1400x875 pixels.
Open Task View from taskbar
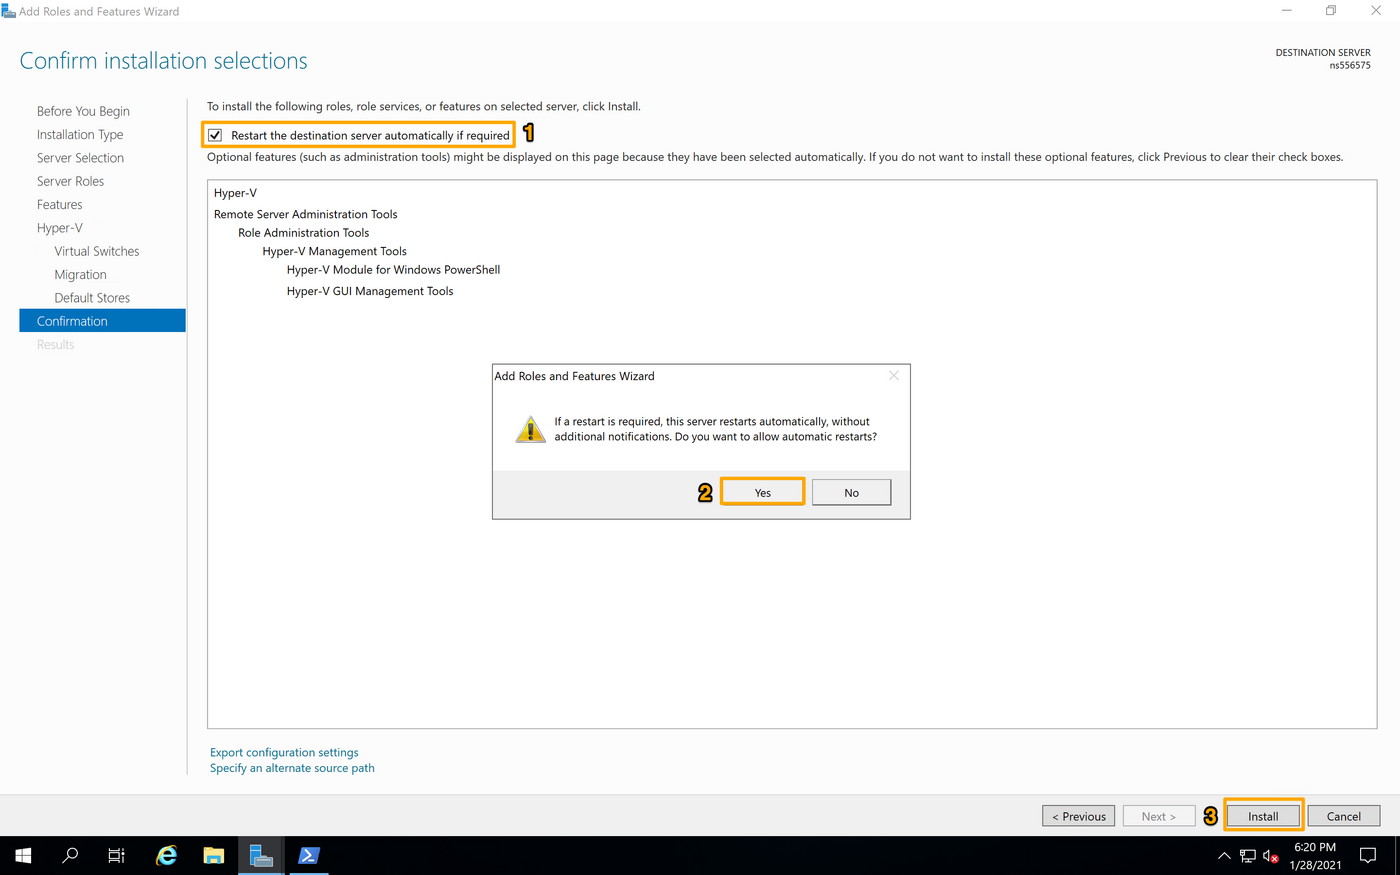(x=116, y=855)
